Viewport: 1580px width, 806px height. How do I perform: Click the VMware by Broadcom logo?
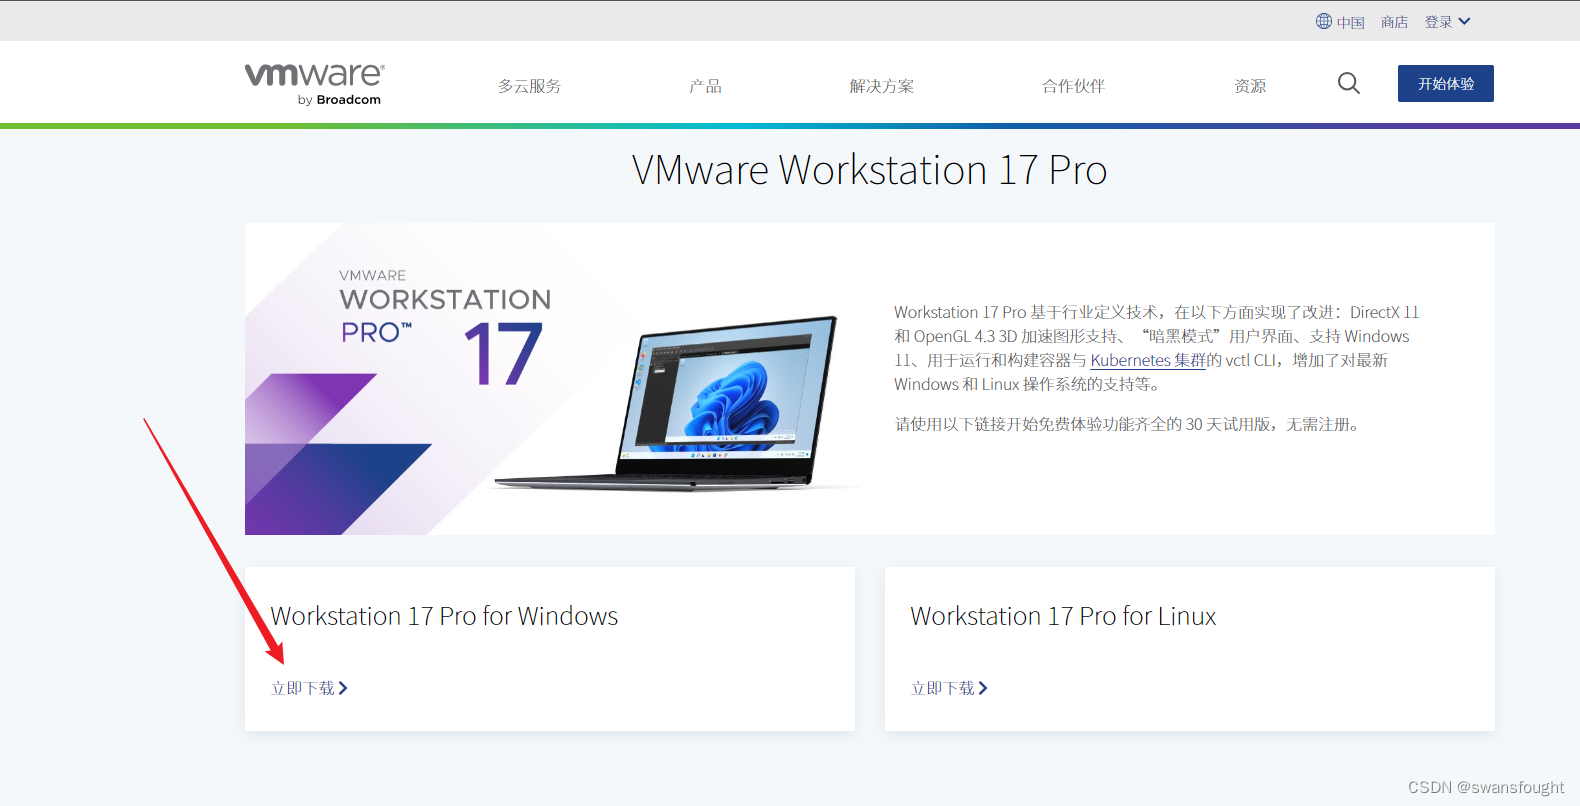click(x=314, y=84)
